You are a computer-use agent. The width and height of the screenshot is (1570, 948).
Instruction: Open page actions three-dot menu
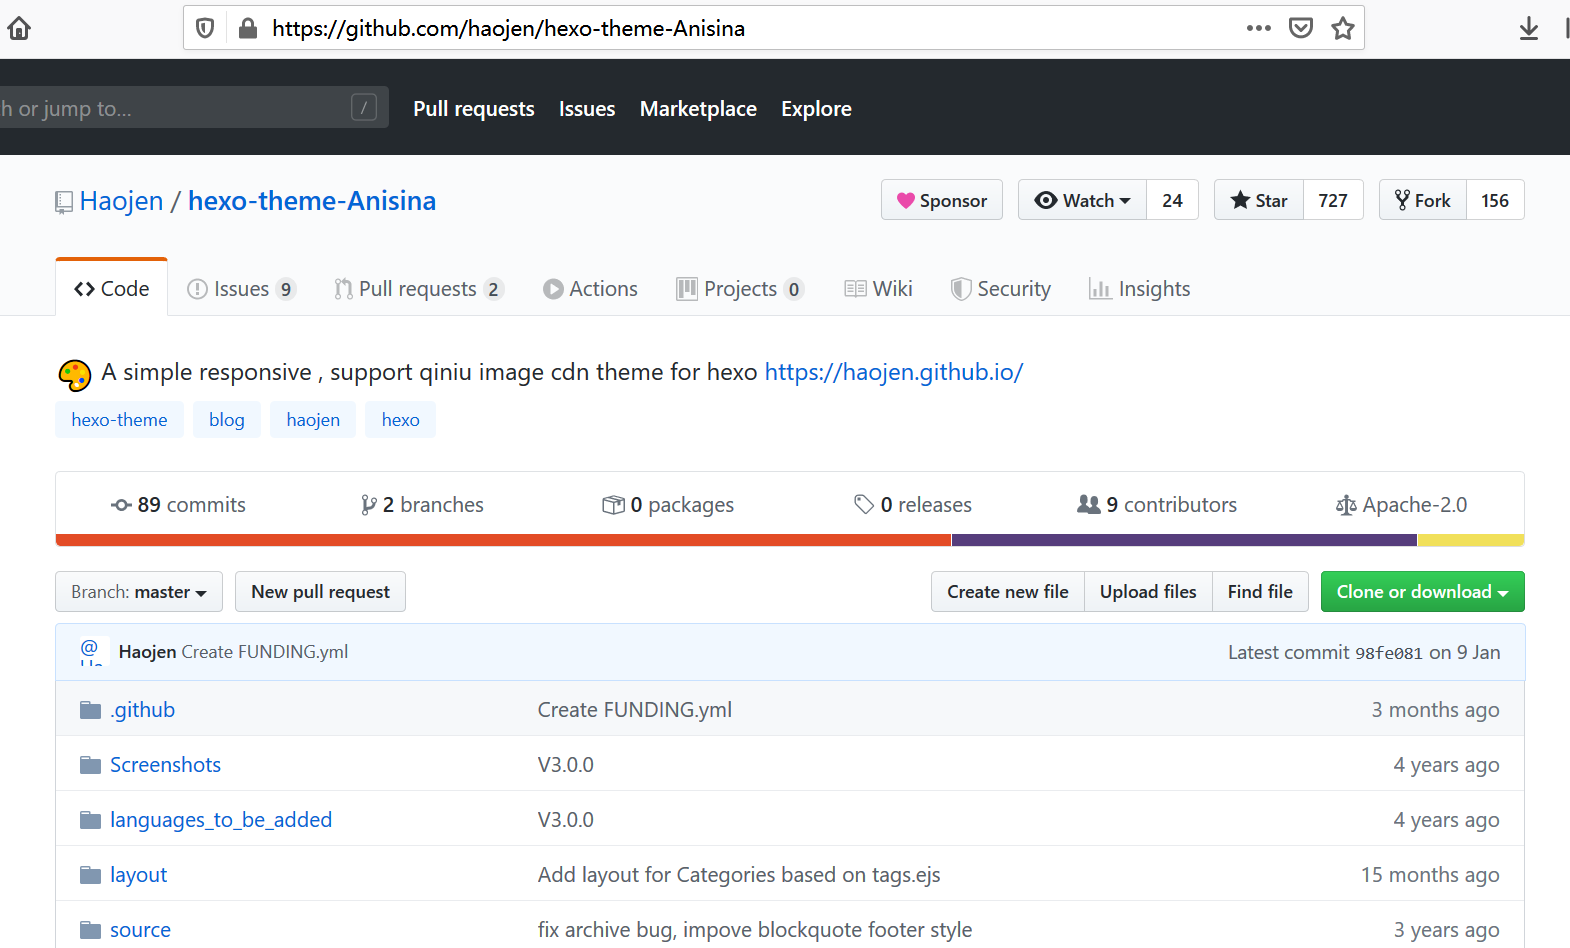(1259, 28)
